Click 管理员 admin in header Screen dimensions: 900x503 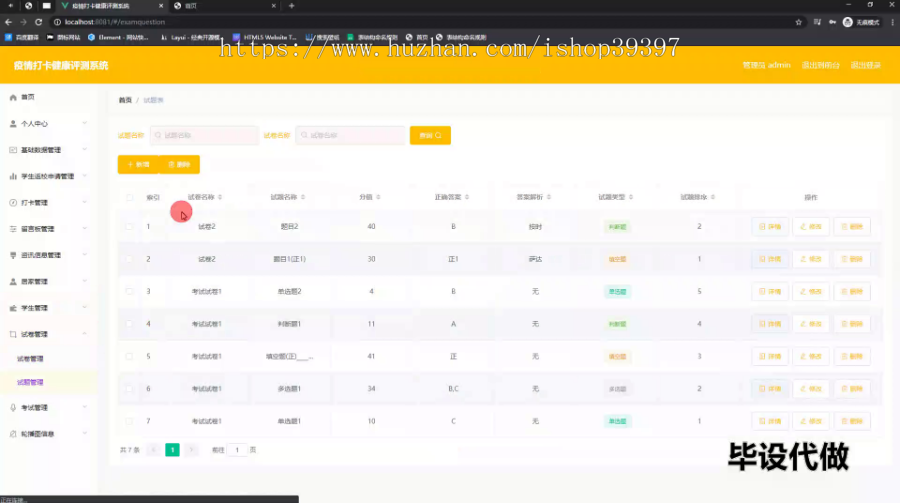click(x=766, y=65)
